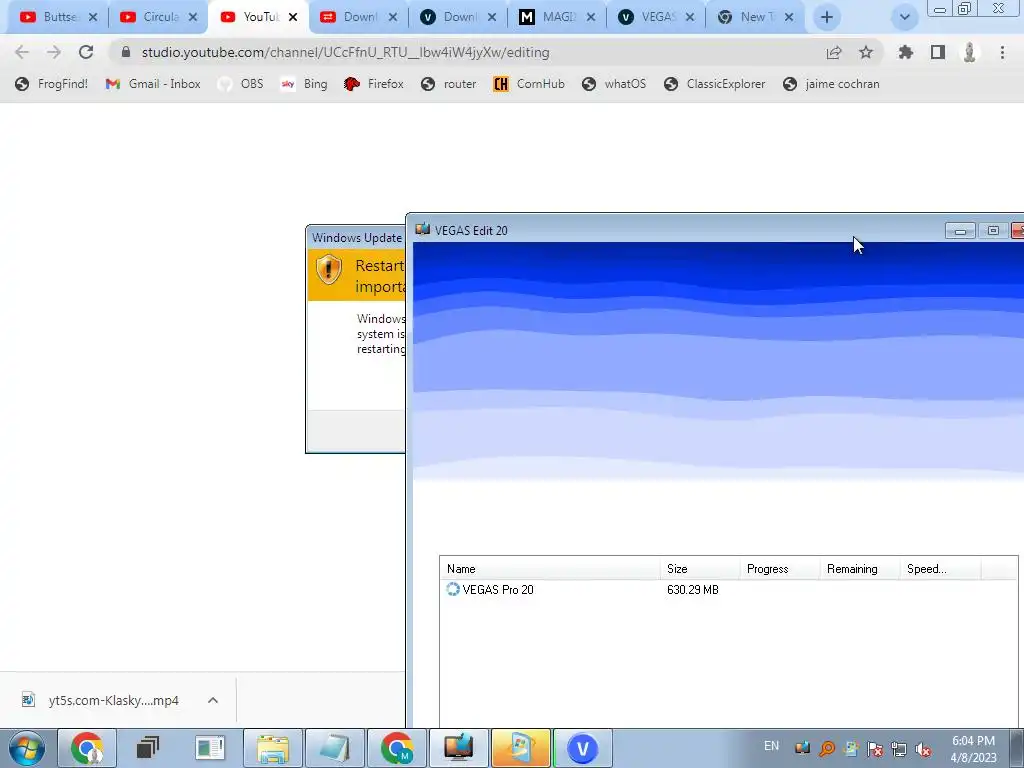This screenshot has height=768, width=1024.
Task: Select the VEGAS Pro 20 download row
Action: coord(728,590)
